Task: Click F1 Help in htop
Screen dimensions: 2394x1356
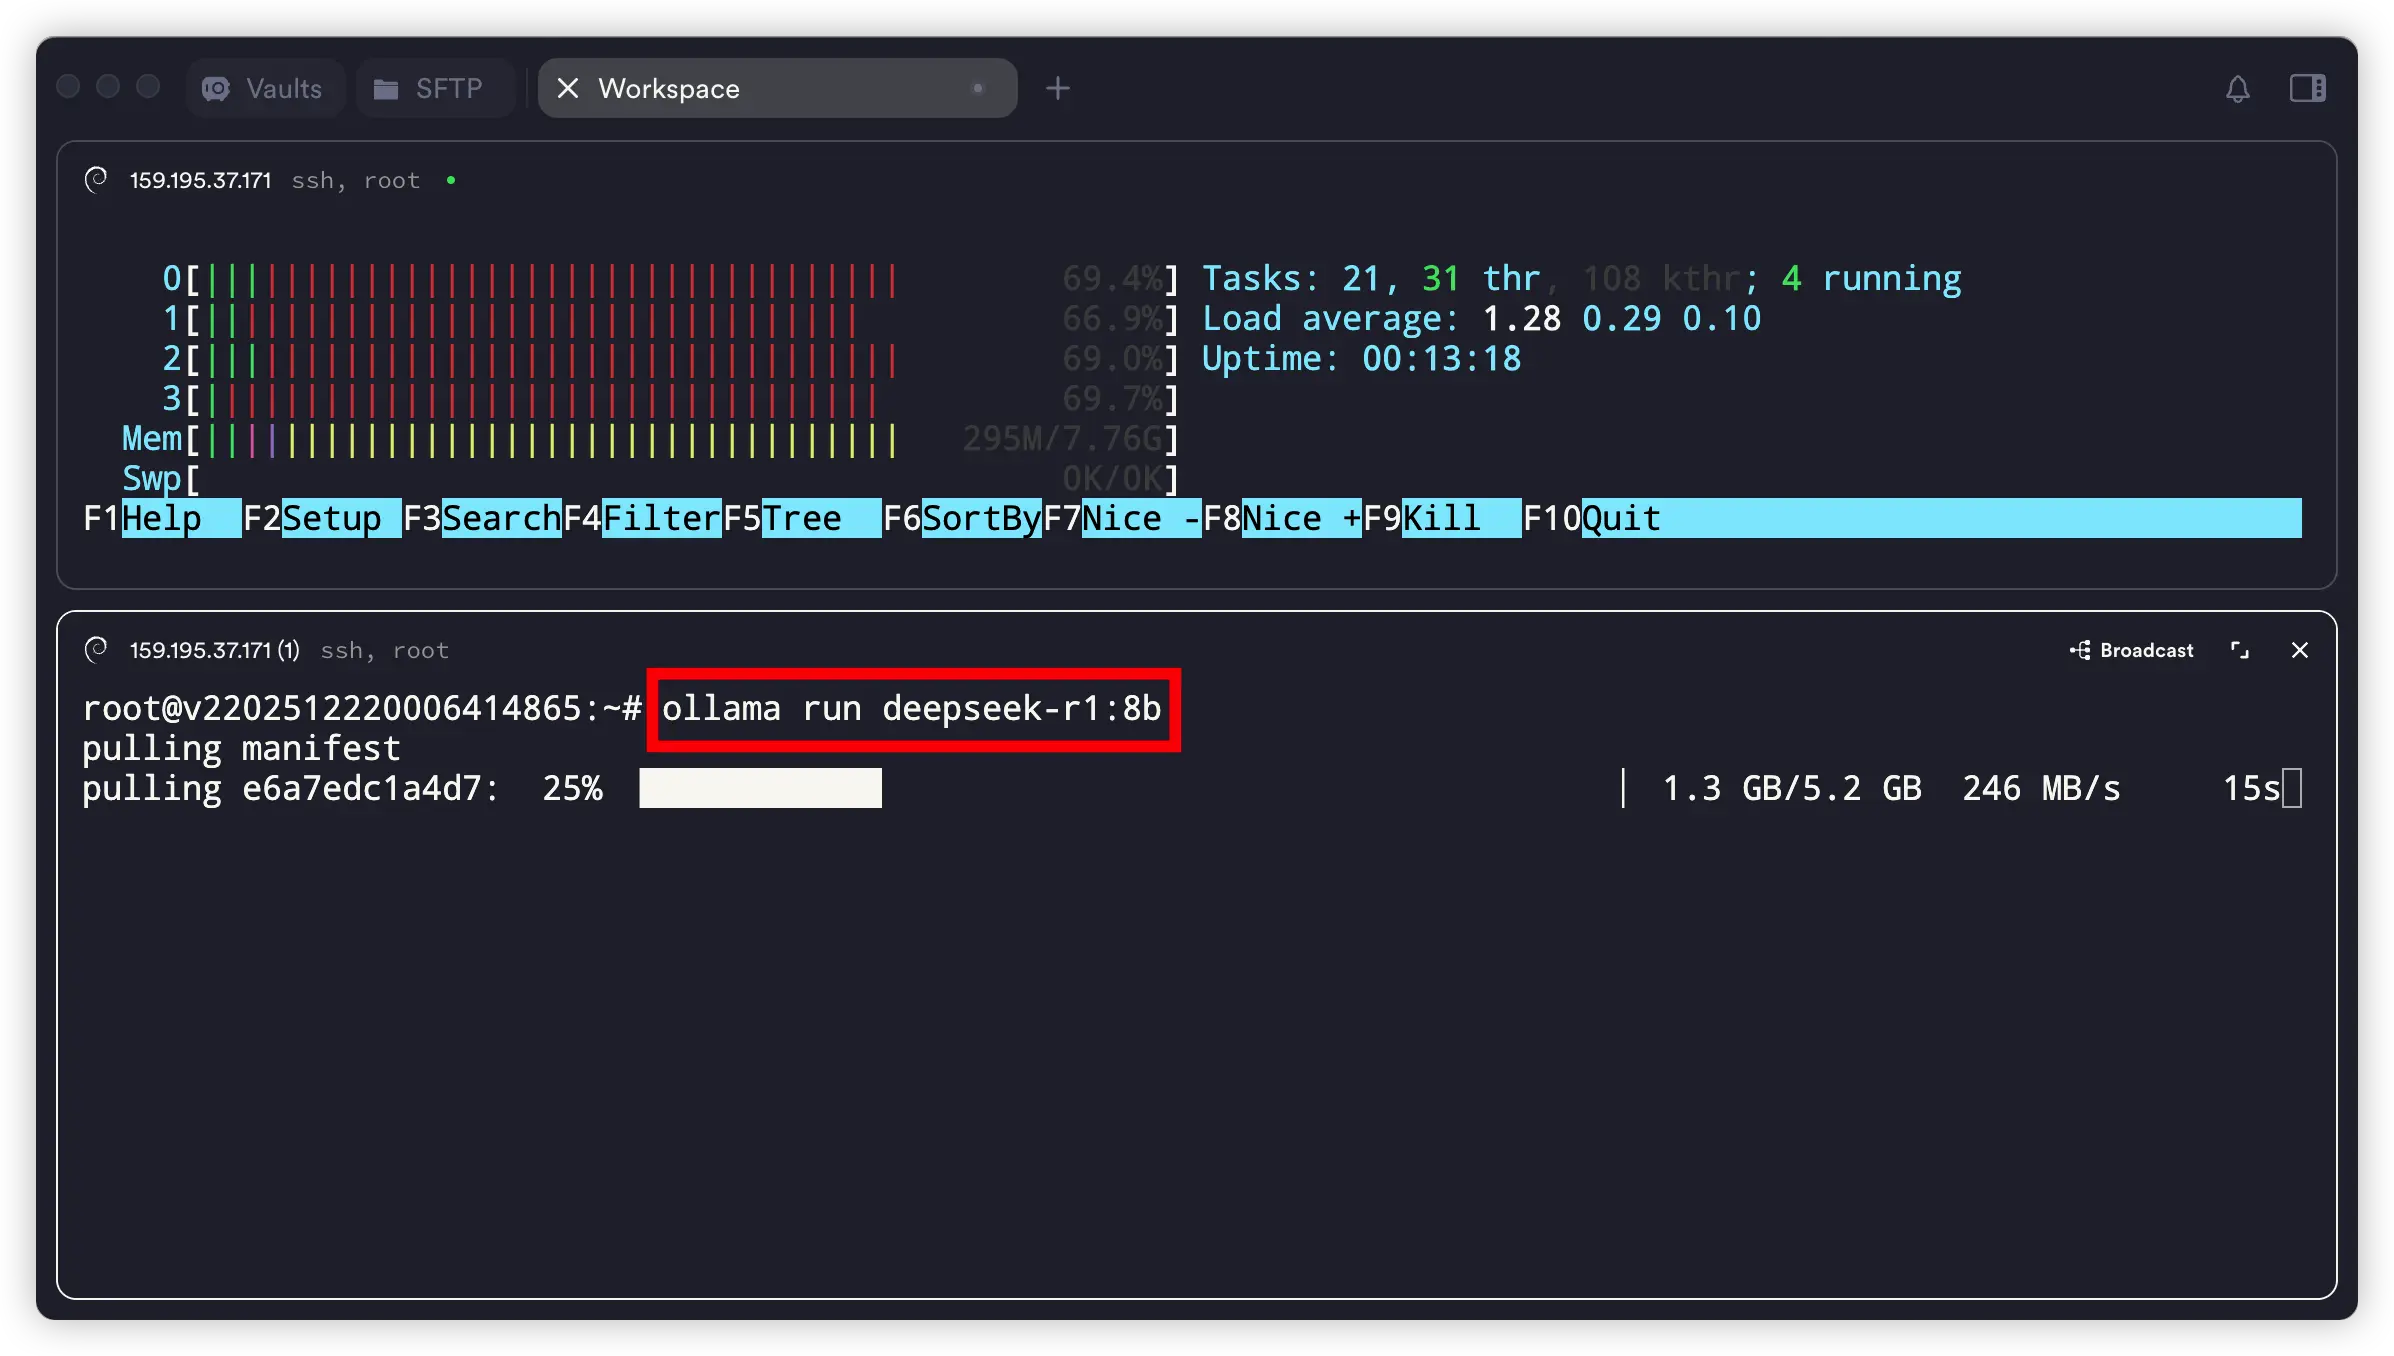Action: [162, 519]
